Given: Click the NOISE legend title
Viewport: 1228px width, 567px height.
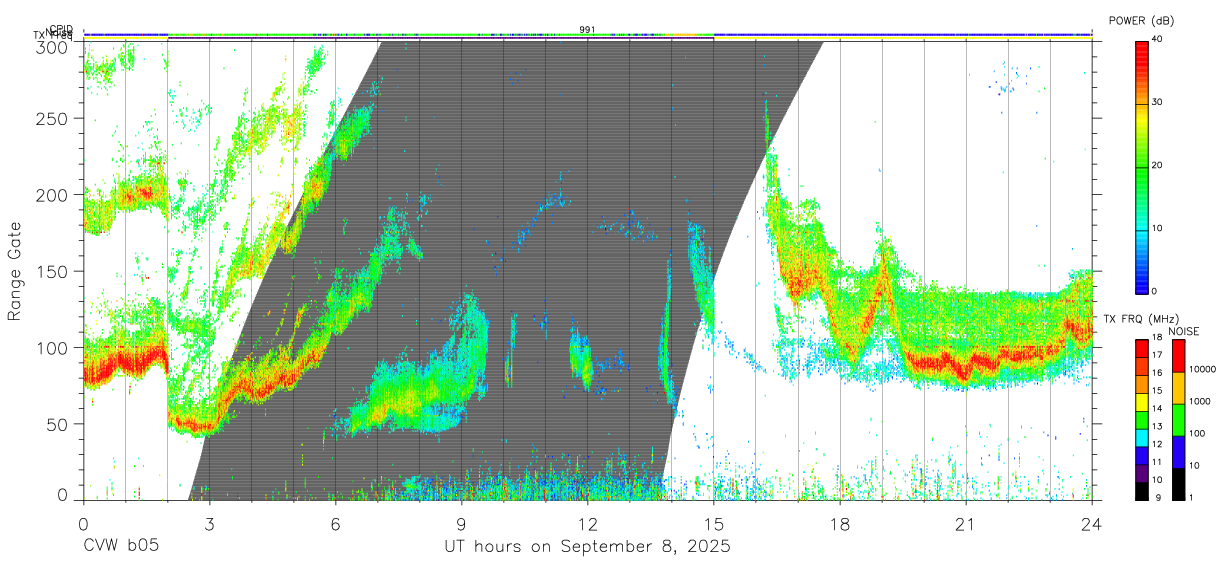Looking at the screenshot, I should click(x=1183, y=331).
